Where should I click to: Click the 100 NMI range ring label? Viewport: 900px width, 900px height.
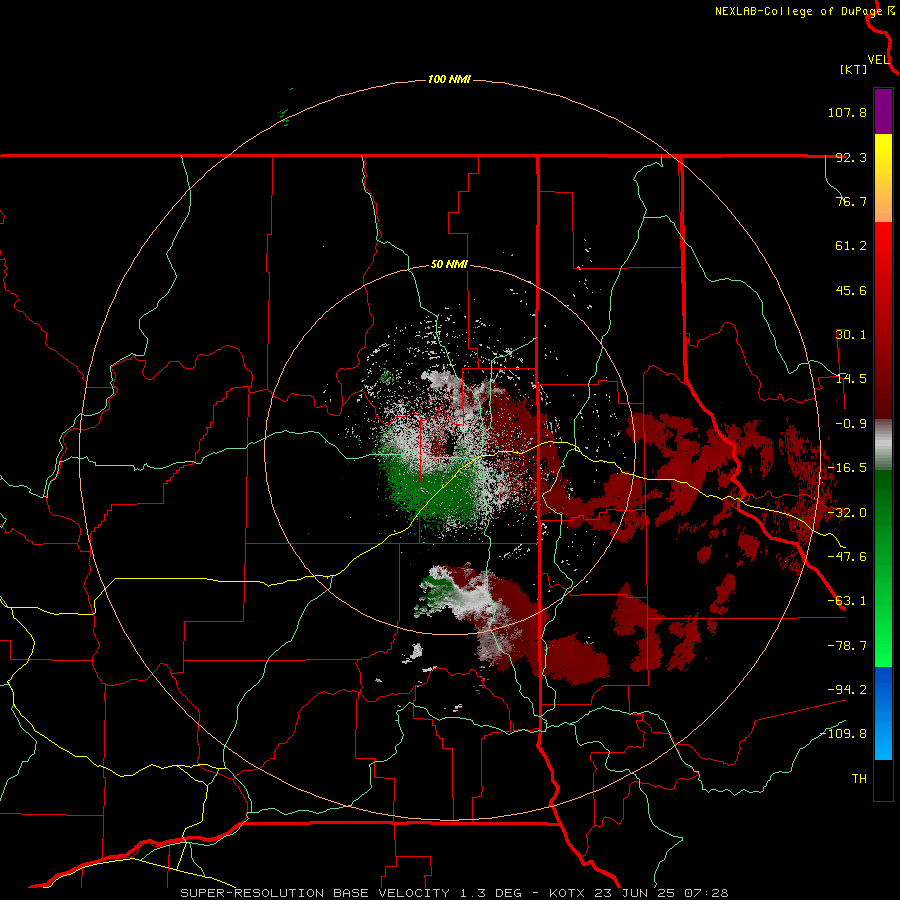tap(449, 79)
